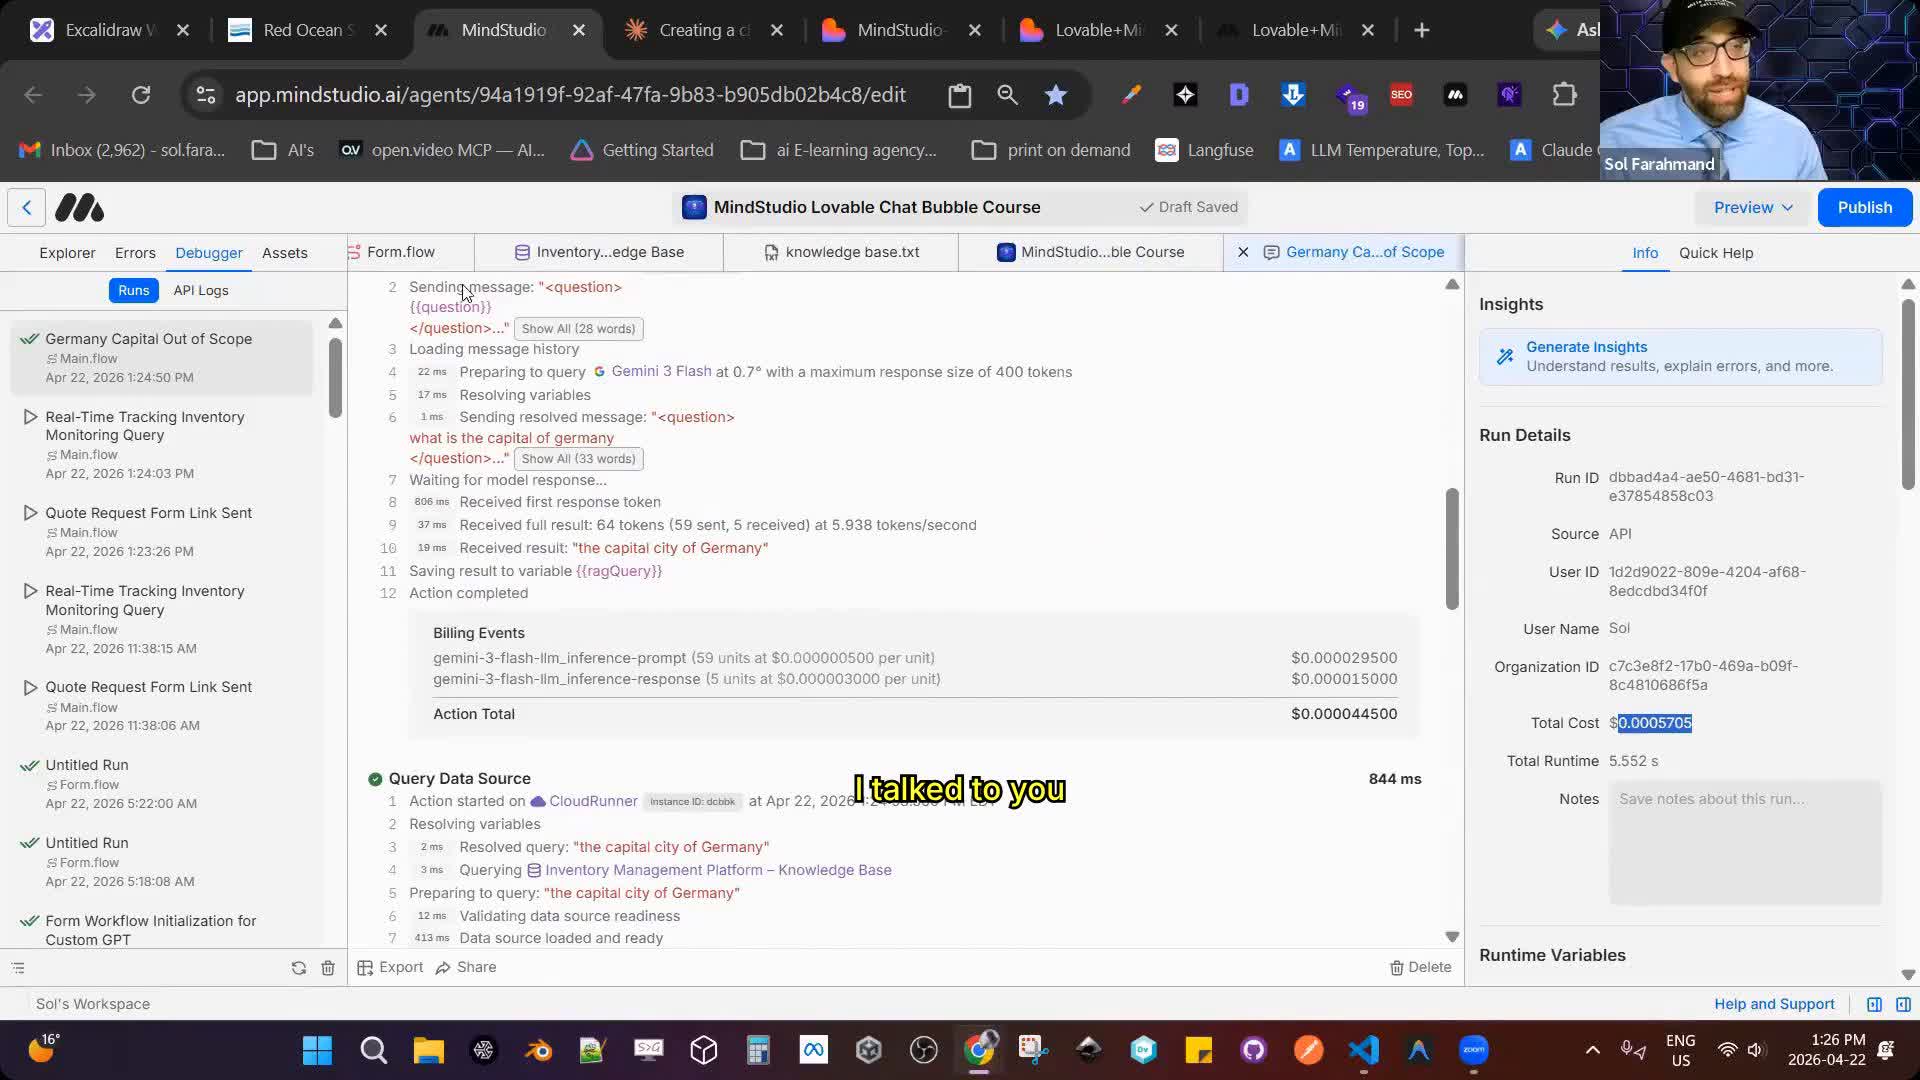The image size is (1920, 1080).
Task: Click the SEO extension icon
Action: [1401, 95]
